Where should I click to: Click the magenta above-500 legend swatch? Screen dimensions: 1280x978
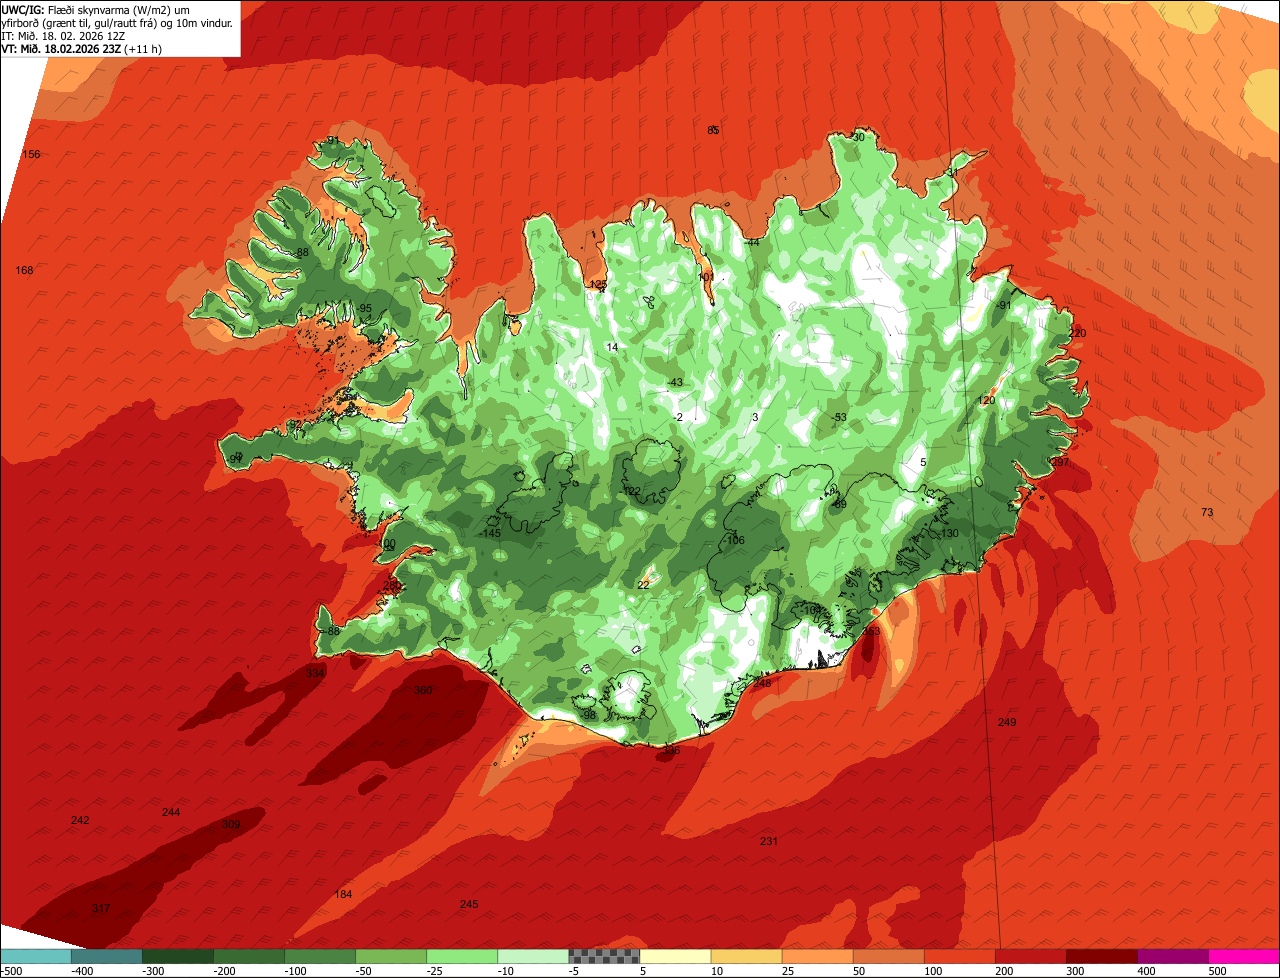click(x=1243, y=956)
